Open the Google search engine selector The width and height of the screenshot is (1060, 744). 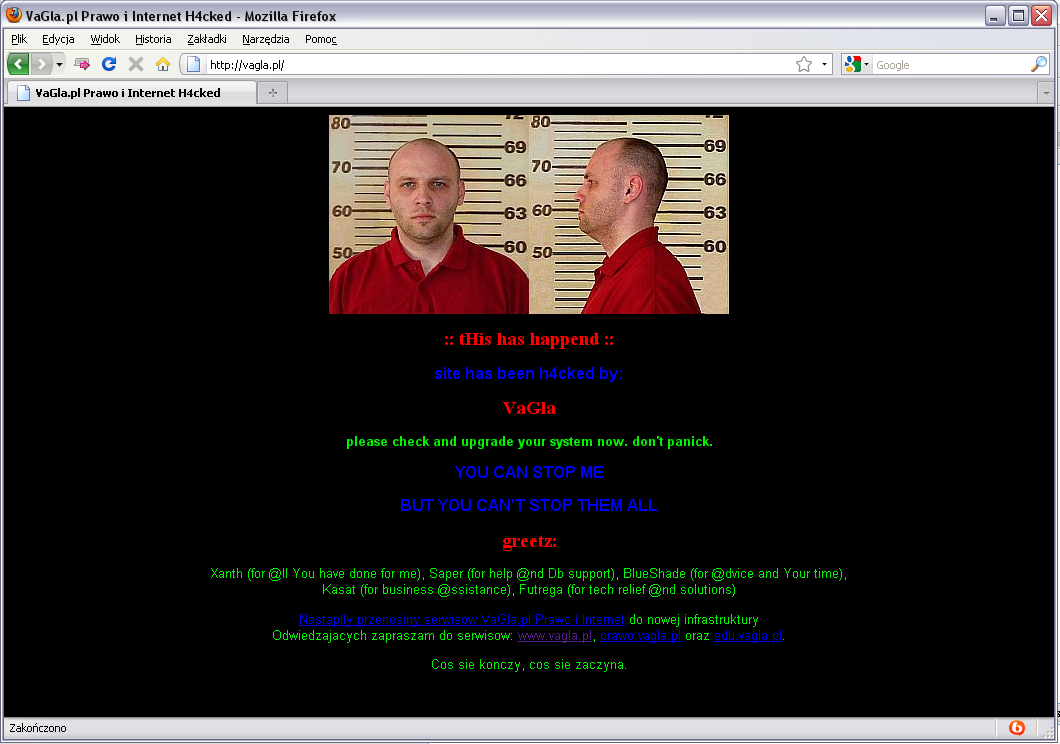[856, 65]
